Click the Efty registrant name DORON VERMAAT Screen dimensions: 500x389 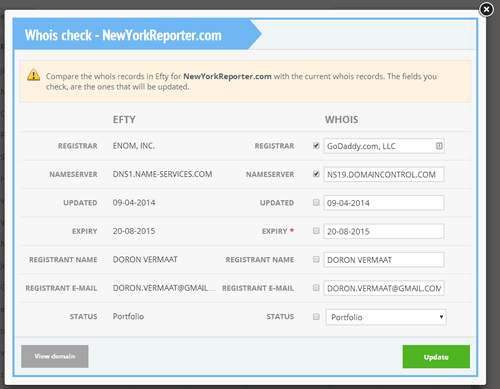point(145,259)
